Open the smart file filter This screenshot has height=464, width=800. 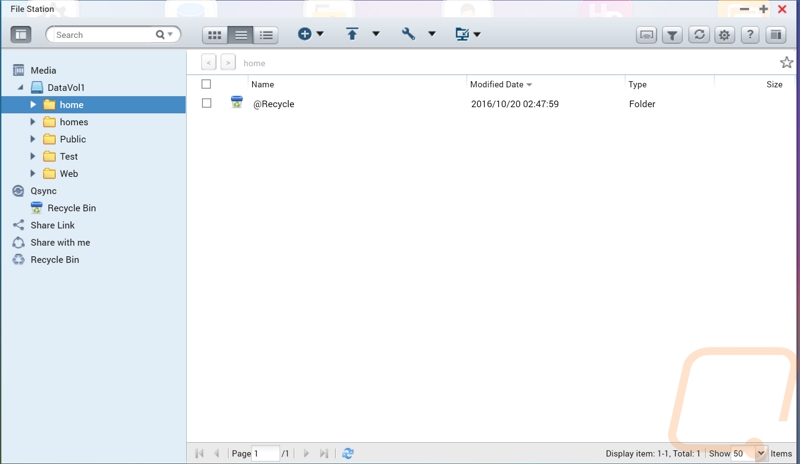tap(672, 35)
